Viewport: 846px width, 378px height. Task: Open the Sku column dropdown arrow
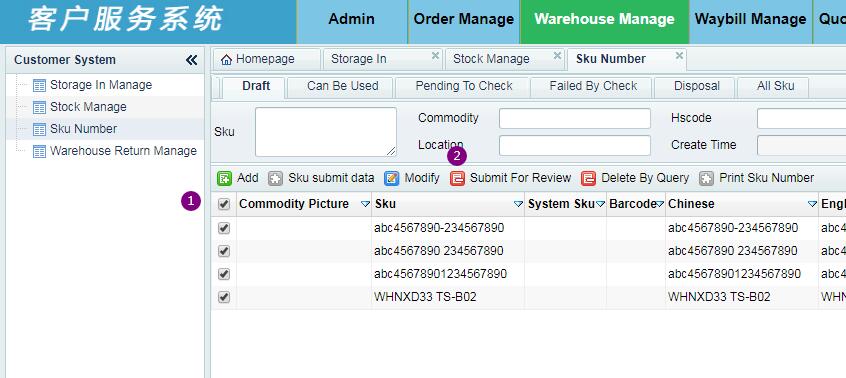tap(518, 204)
